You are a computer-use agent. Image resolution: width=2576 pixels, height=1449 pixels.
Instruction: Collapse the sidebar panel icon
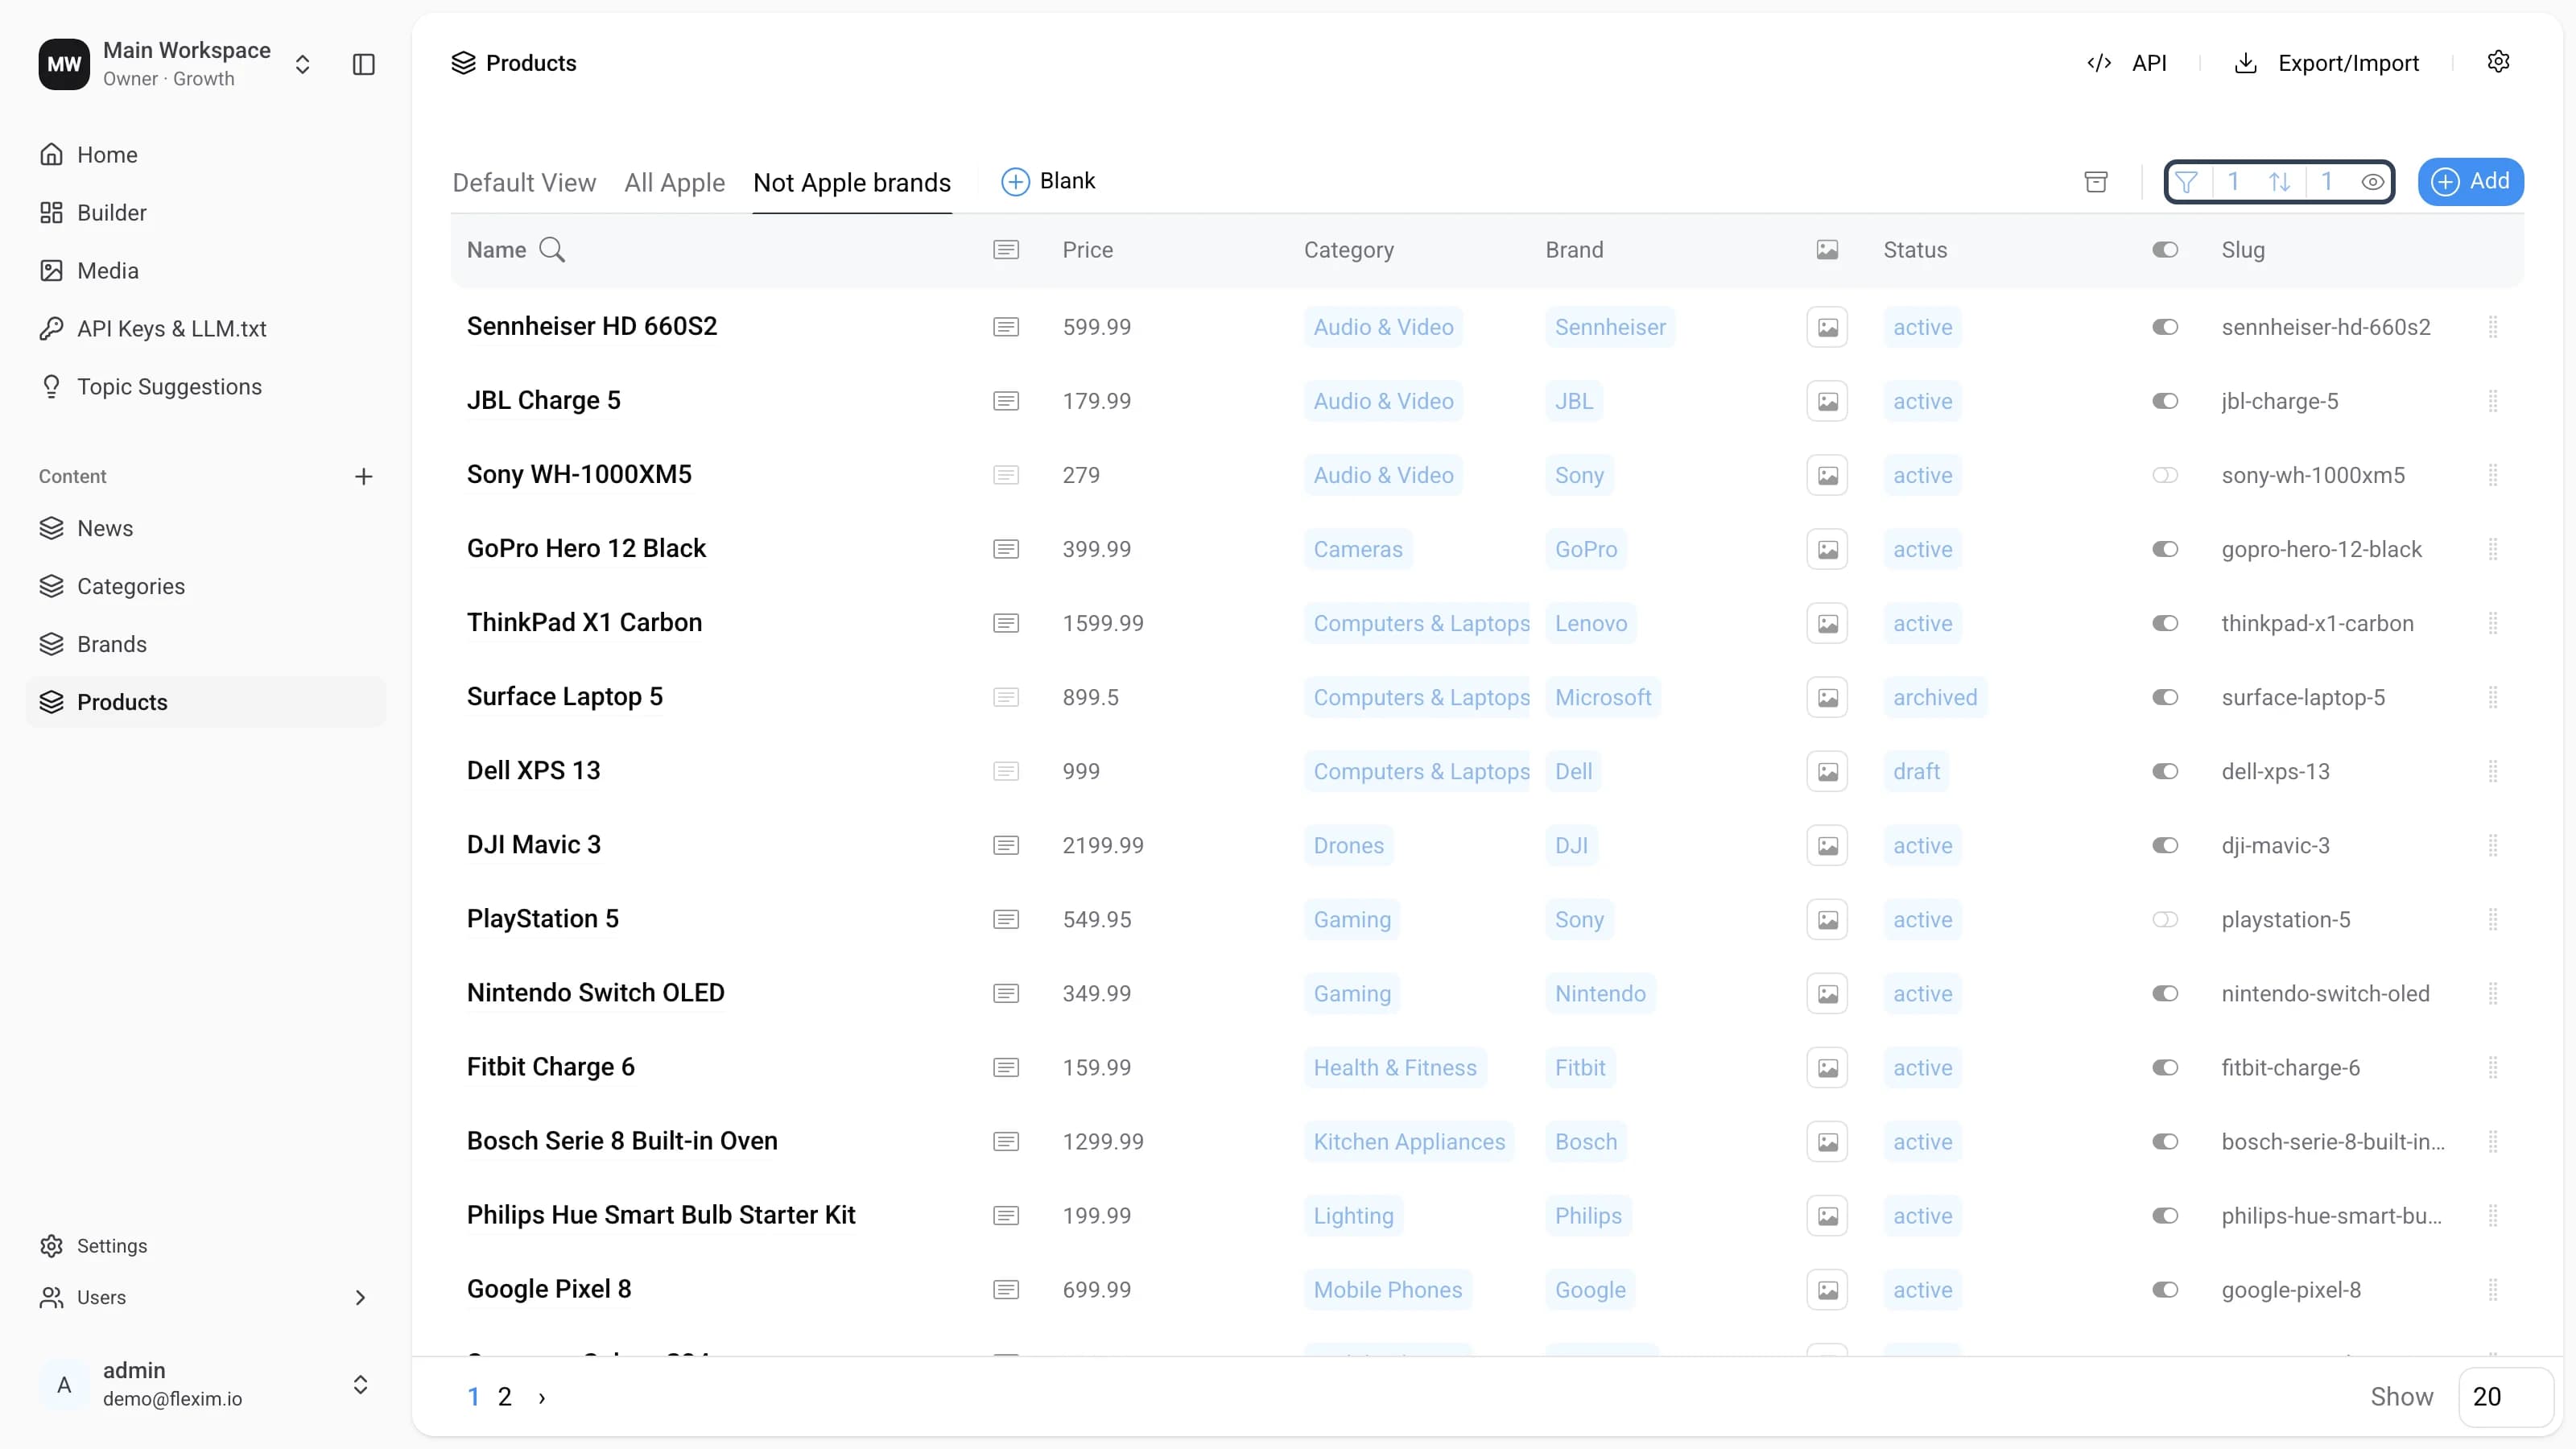(364, 64)
